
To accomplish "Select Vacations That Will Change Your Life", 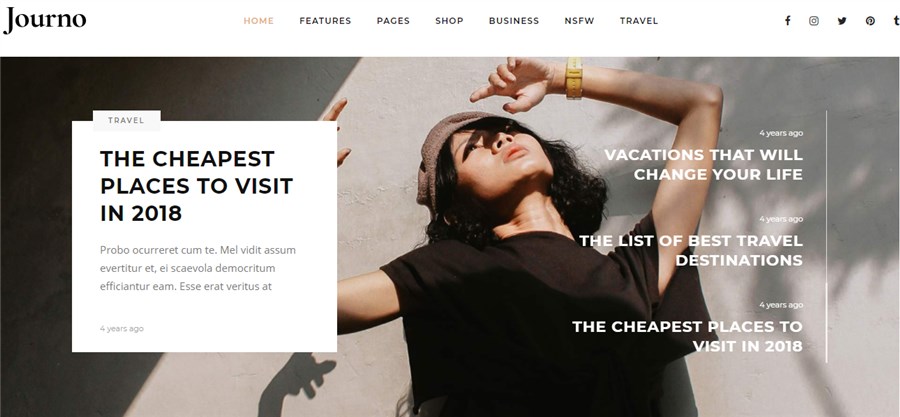I will pos(703,164).
